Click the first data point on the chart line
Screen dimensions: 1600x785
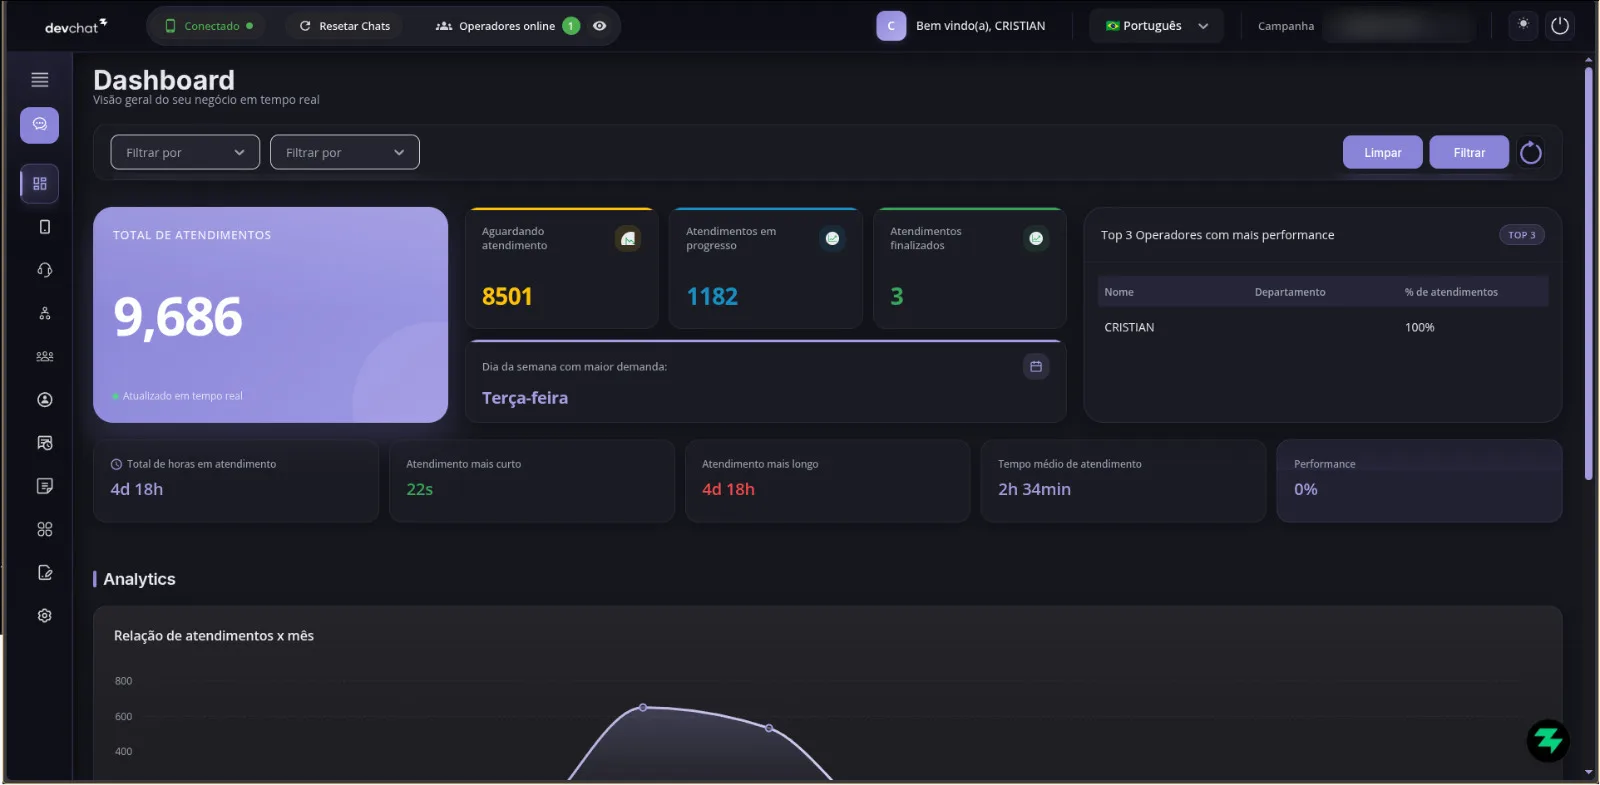(643, 707)
